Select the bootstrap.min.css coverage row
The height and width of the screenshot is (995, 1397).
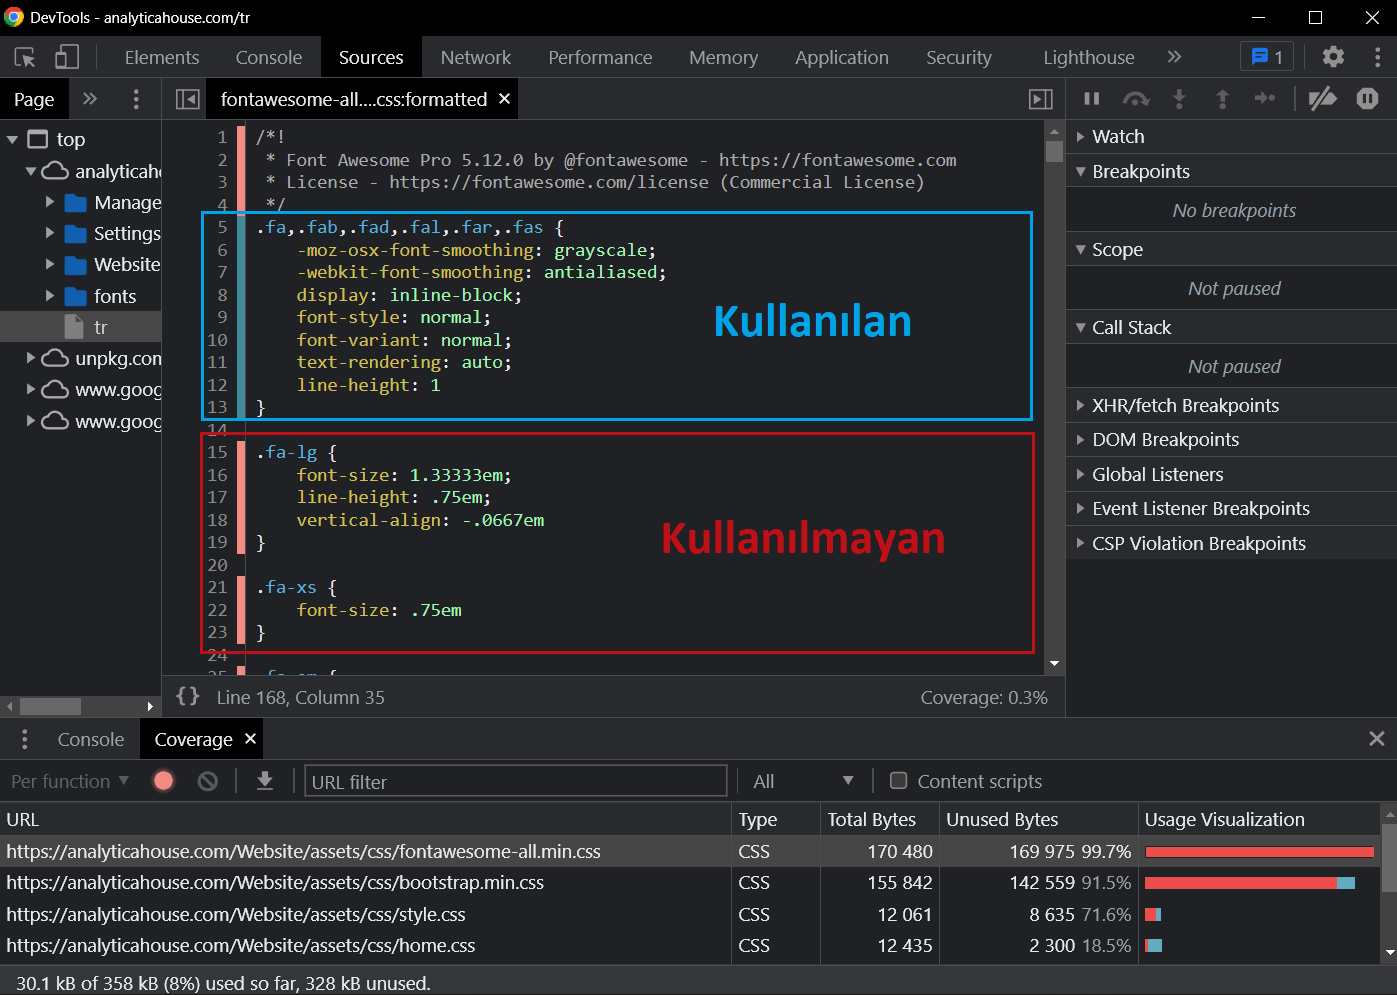point(690,883)
